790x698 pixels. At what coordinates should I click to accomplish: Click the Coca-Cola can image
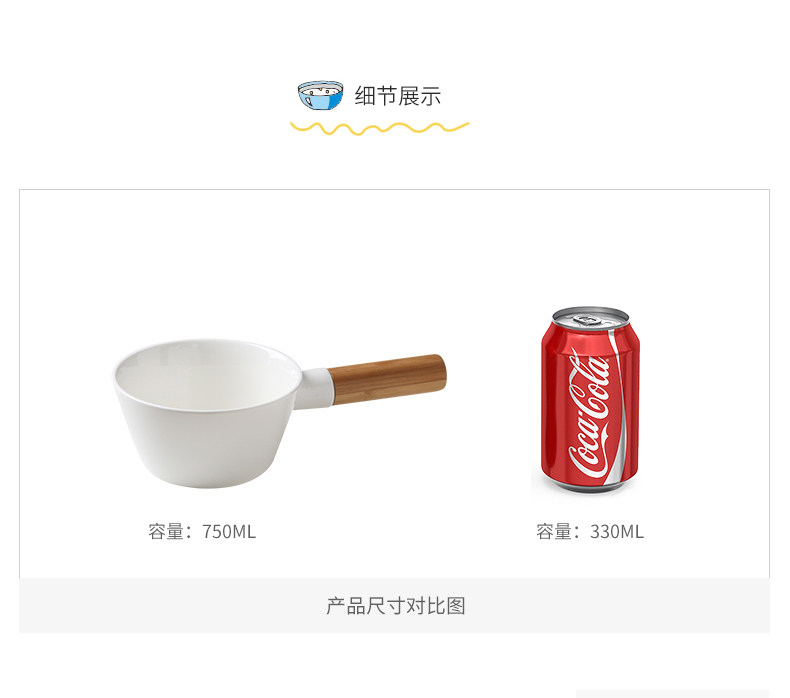click(590, 400)
